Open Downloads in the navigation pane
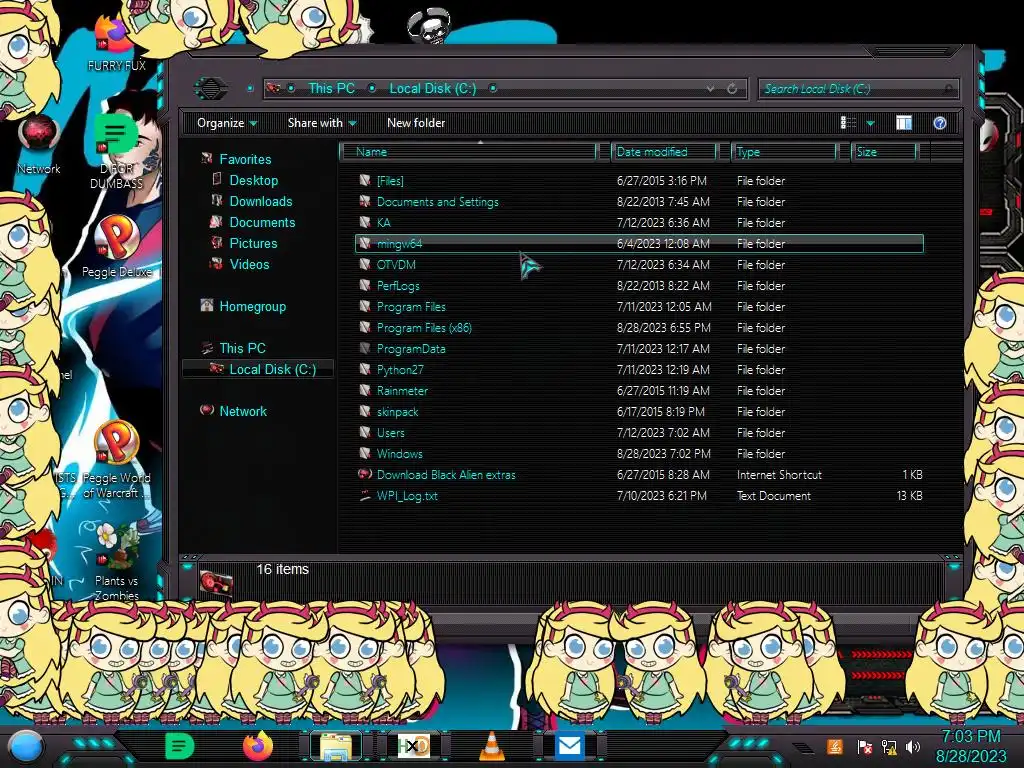This screenshot has height=768, width=1024. [x=261, y=201]
